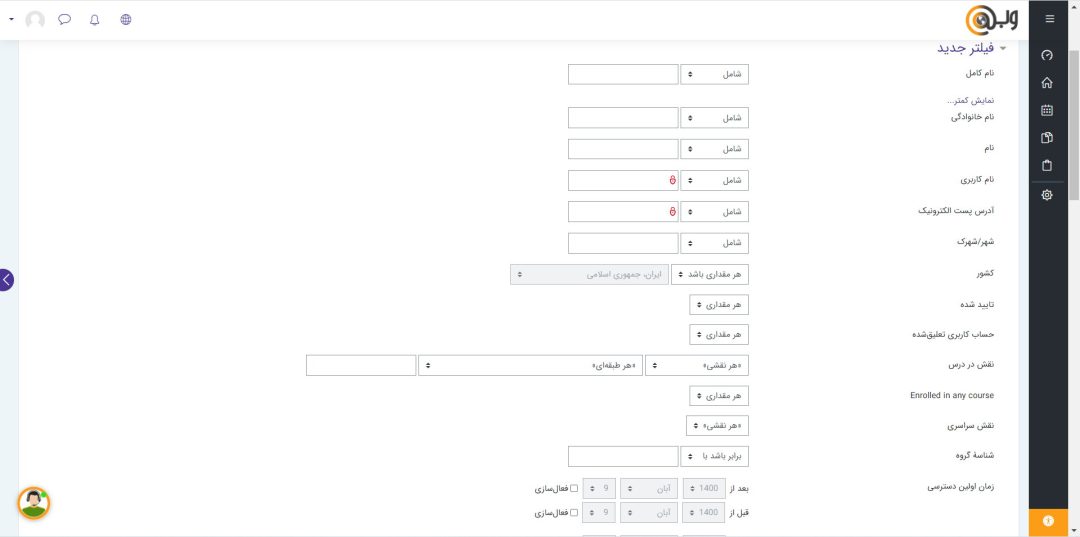Screen dimensions: 1080x537
Task: Open the calendar icon in the sidebar
Action: point(1047,111)
